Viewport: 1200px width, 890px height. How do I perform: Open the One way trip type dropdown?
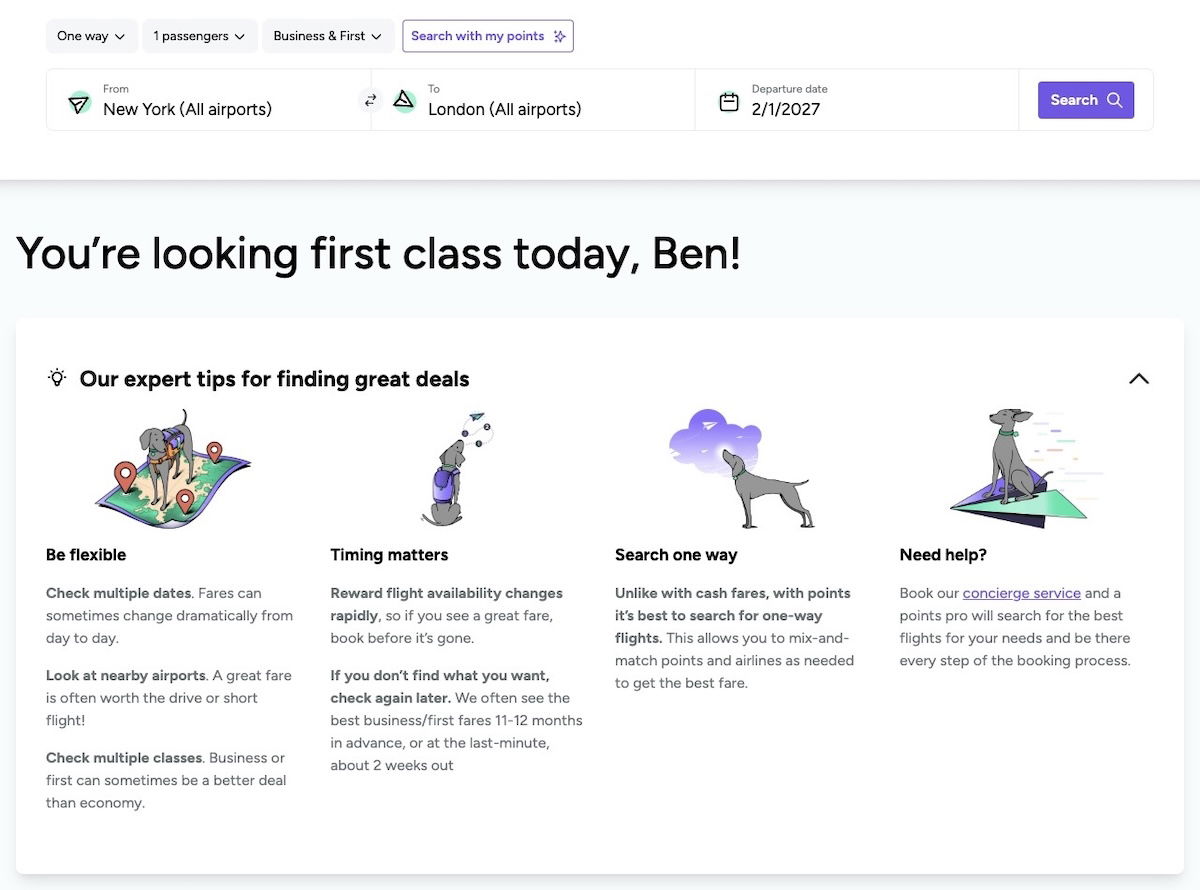tap(91, 36)
